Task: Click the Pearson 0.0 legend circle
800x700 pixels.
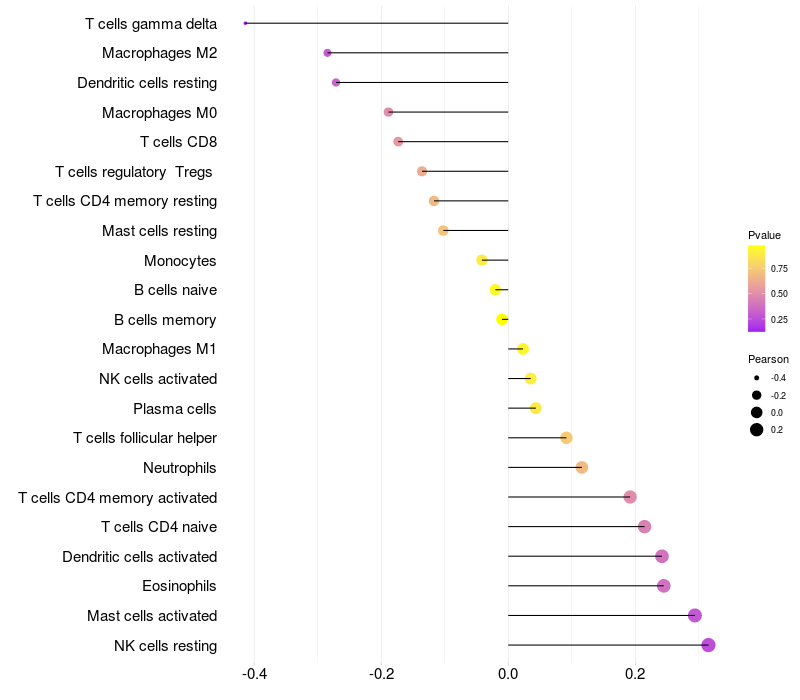Action: click(x=757, y=412)
